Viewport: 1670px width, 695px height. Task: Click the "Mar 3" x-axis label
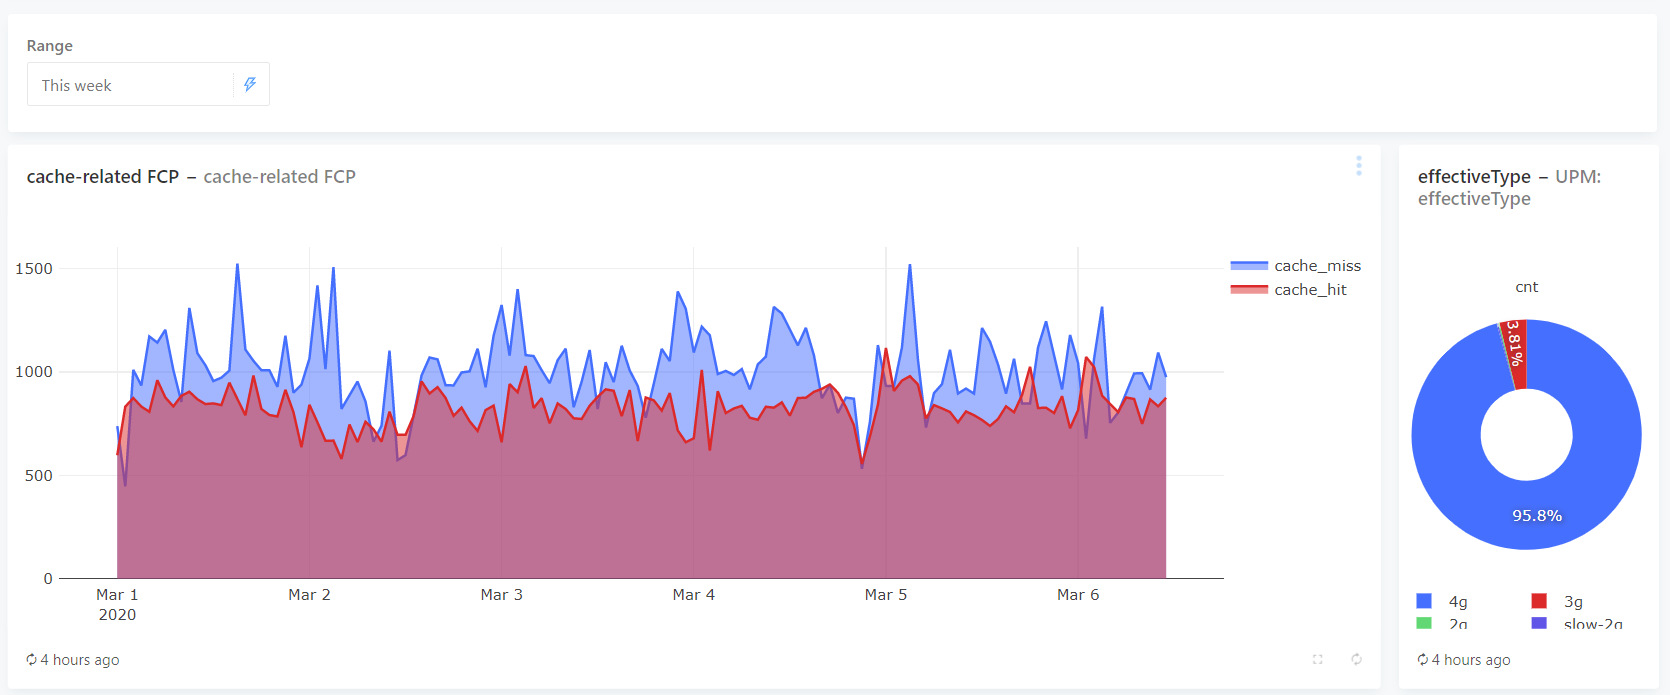501,595
